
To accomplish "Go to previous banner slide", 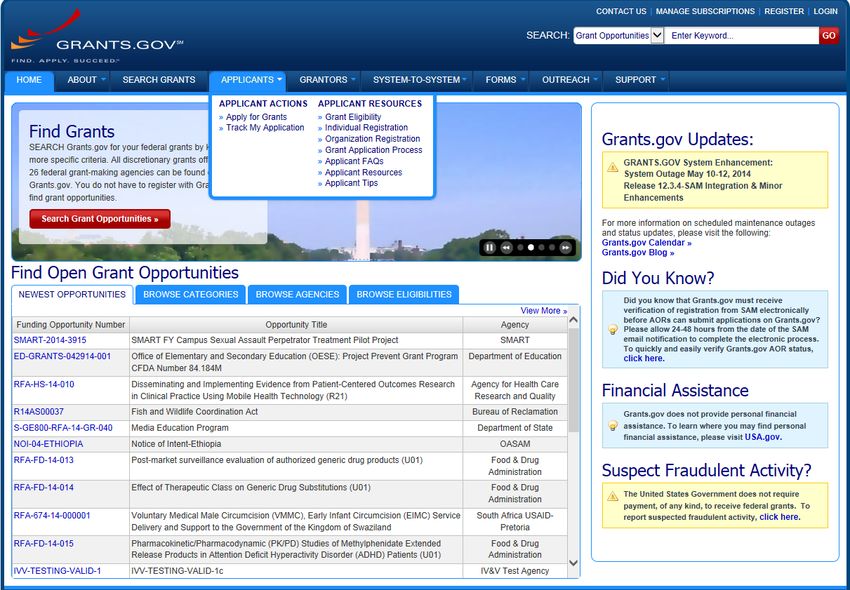I will click(x=506, y=248).
